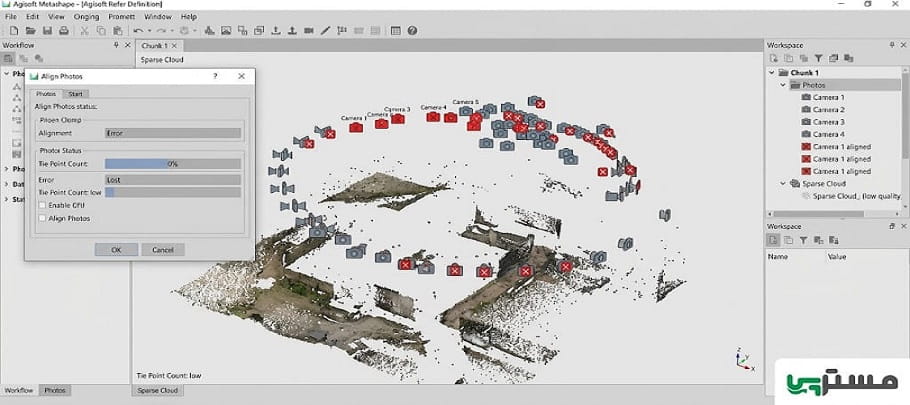The image size is (910, 405).
Task: Open the File menu
Action: click(10, 17)
